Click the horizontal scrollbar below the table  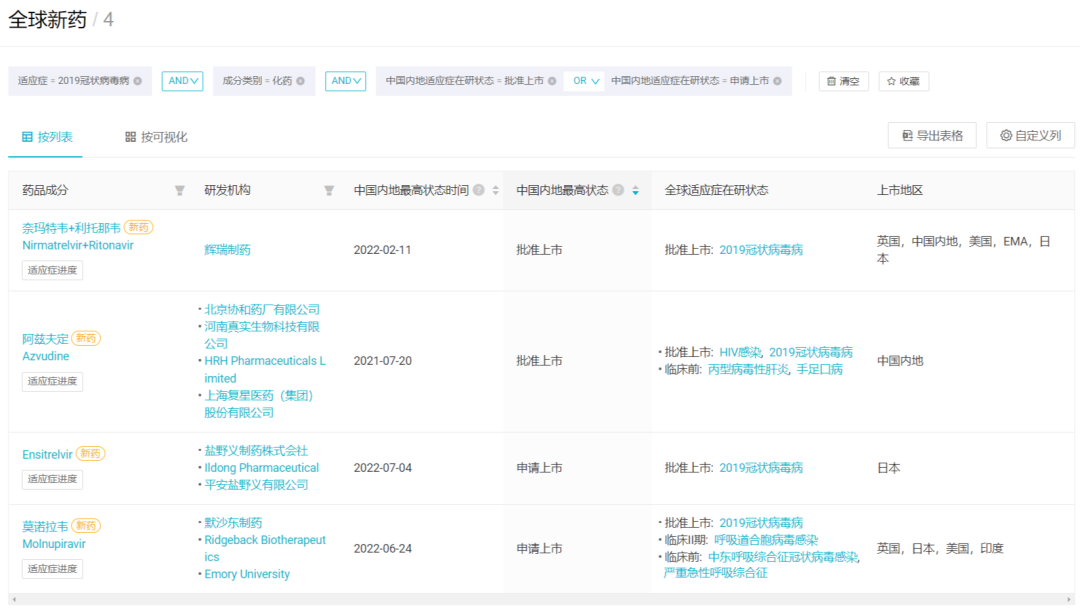(x=540, y=599)
